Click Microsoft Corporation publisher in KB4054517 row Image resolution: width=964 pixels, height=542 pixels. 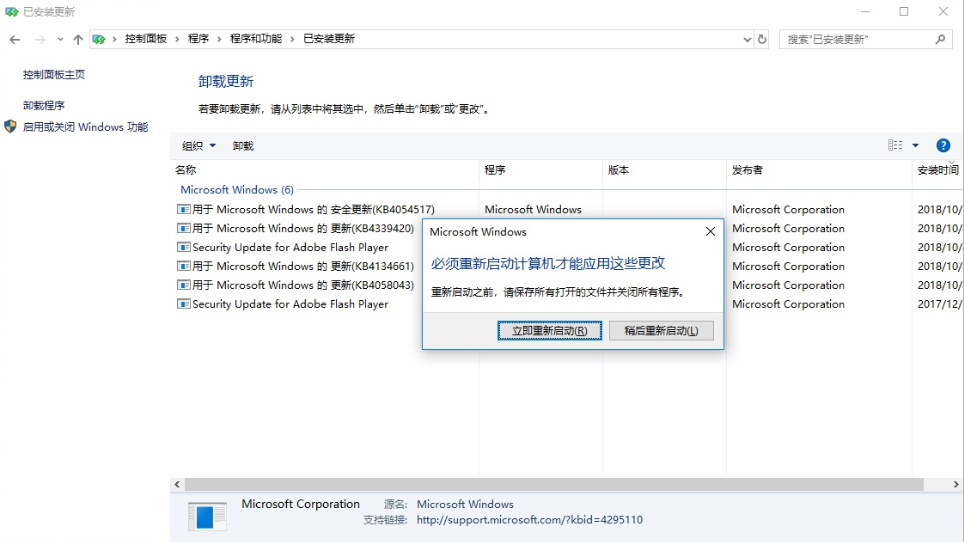(788, 210)
